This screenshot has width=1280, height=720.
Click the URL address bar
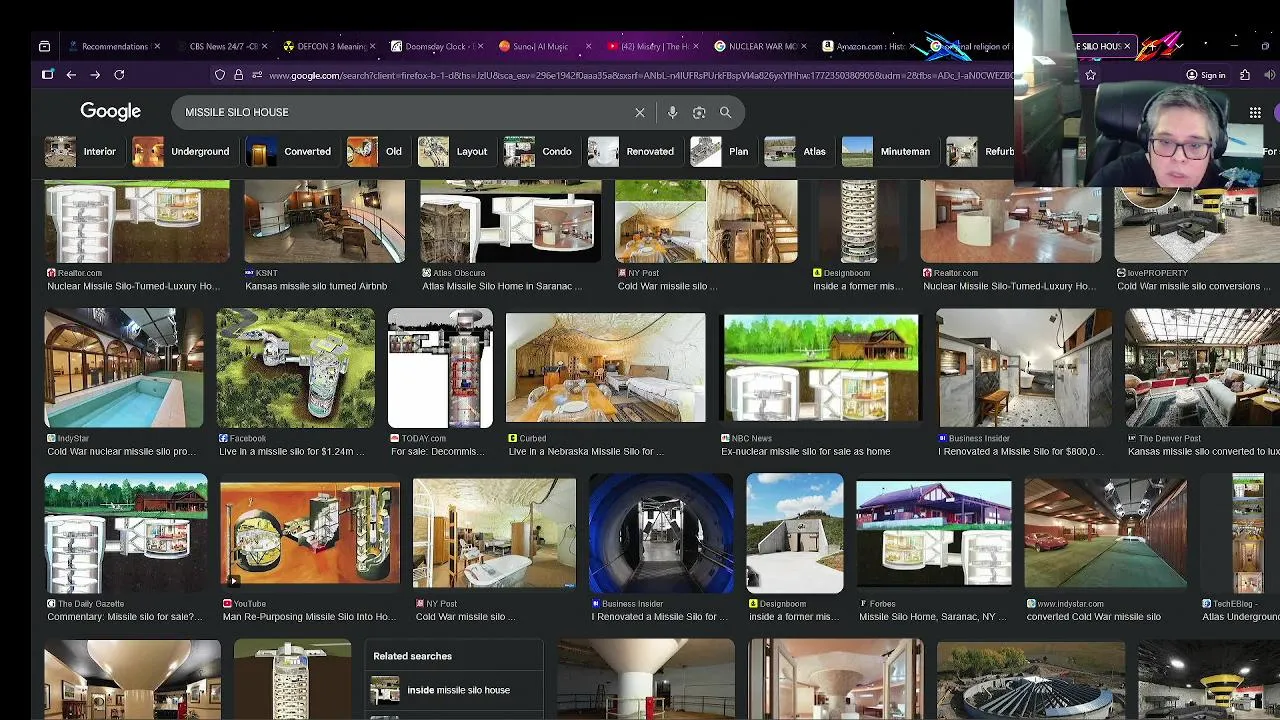640,75
